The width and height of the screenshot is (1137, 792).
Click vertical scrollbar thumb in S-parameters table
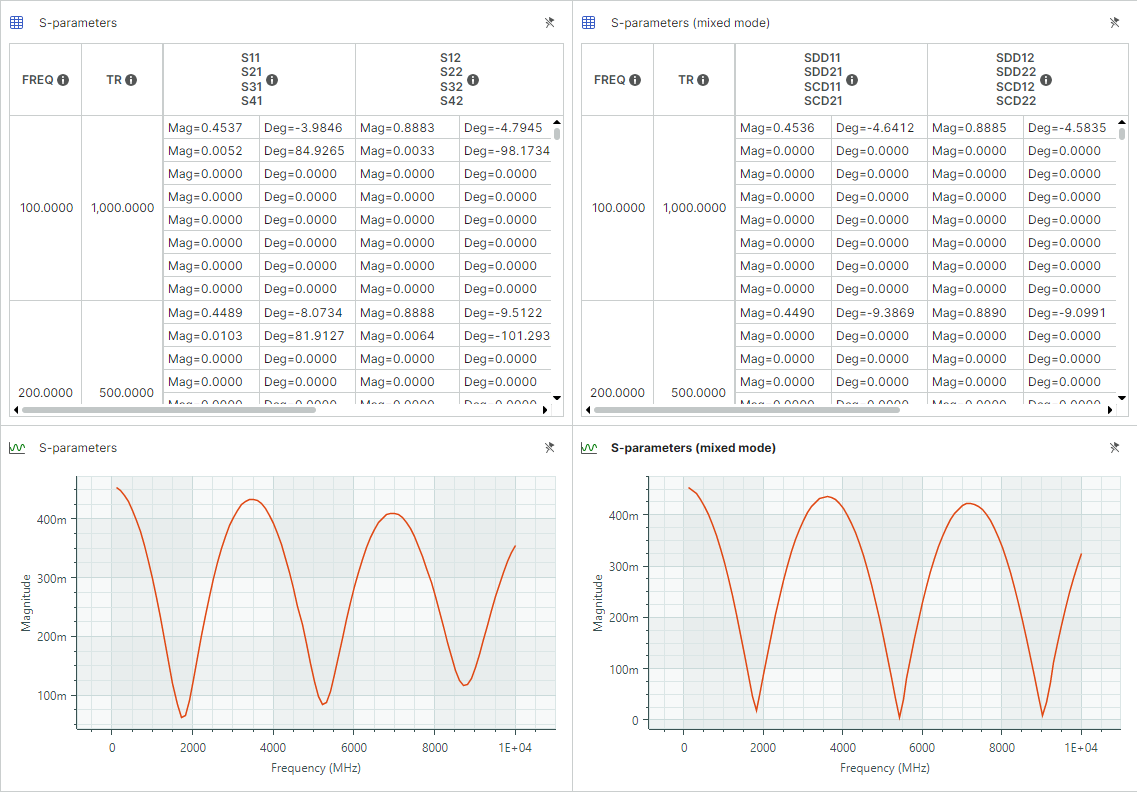(x=557, y=133)
